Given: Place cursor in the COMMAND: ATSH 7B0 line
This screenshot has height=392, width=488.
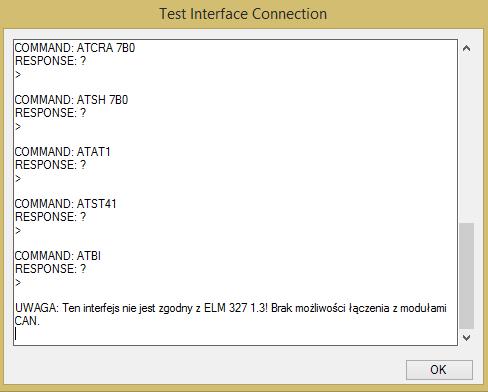Looking at the screenshot, I should point(71,100).
